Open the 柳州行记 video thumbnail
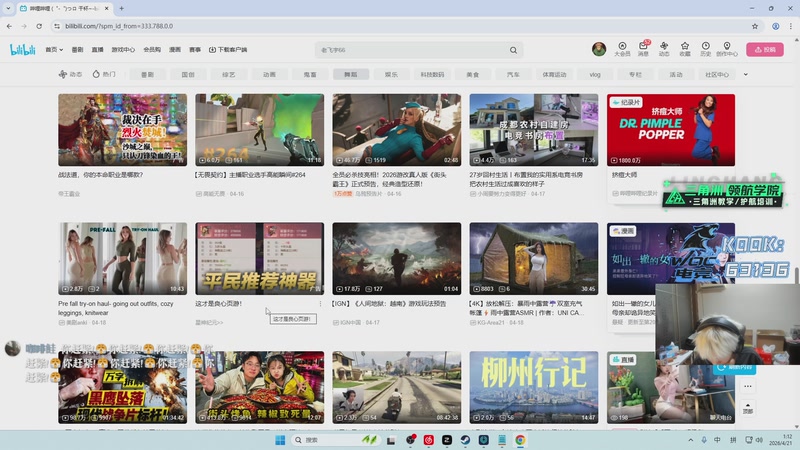The height and width of the screenshot is (450, 800). (534, 387)
